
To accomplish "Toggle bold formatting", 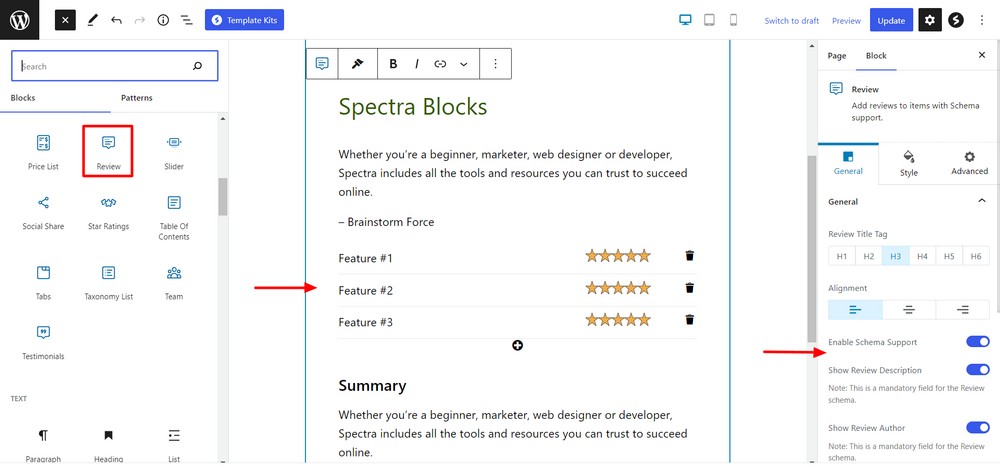I will pos(393,64).
